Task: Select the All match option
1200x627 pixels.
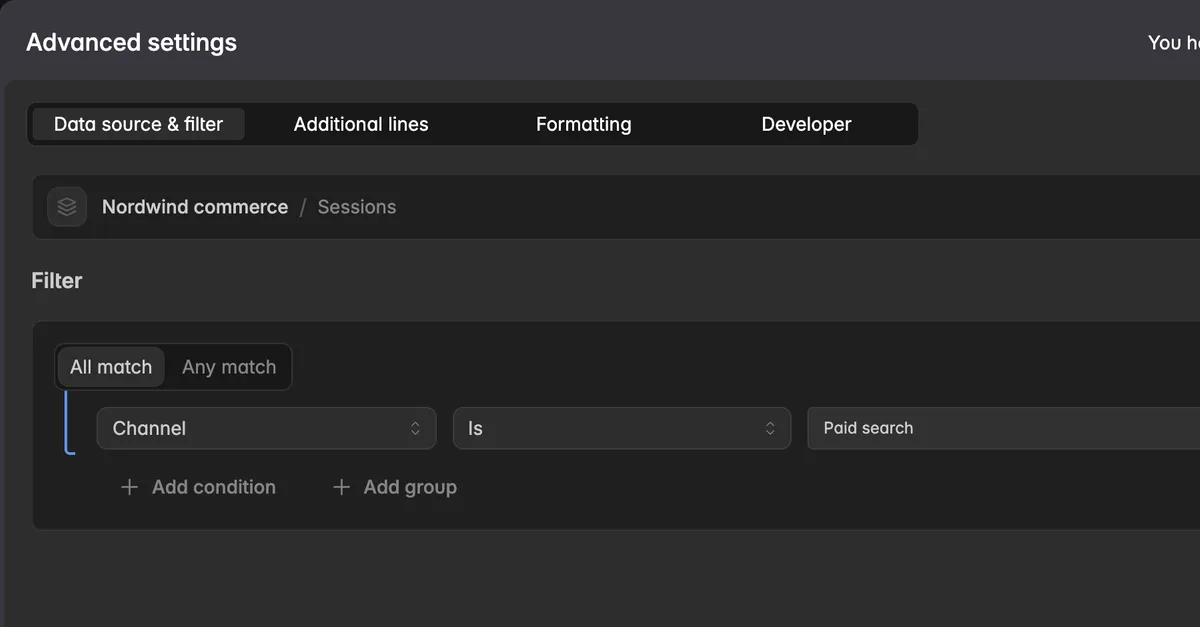Action: click(x=111, y=367)
